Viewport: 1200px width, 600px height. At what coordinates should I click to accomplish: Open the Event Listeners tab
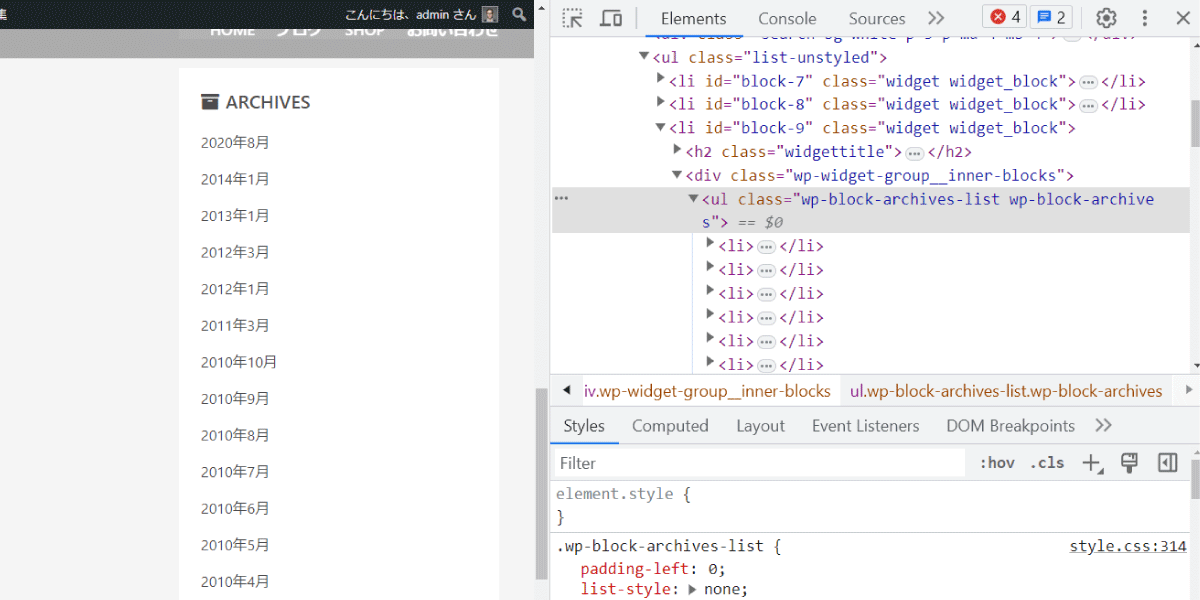(865, 426)
